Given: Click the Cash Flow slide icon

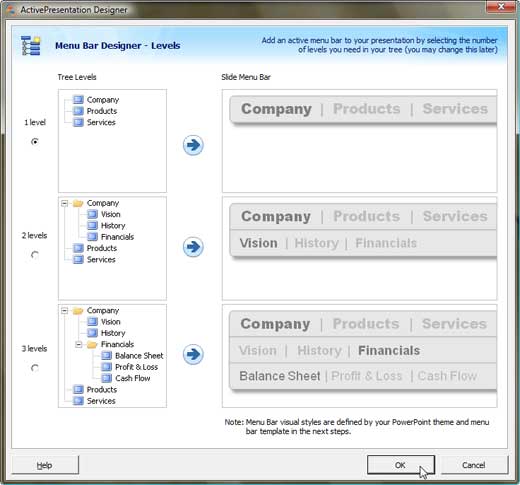Looking at the screenshot, I should click(107, 378).
